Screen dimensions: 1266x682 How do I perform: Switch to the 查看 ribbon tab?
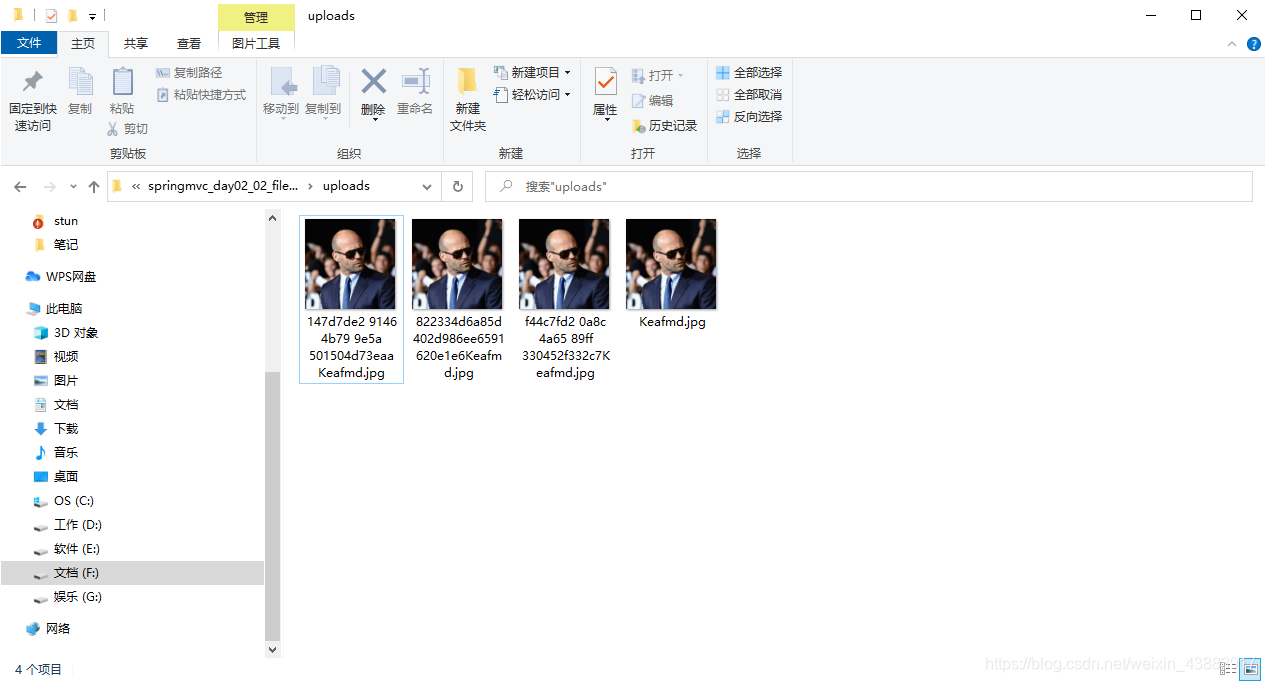click(189, 43)
